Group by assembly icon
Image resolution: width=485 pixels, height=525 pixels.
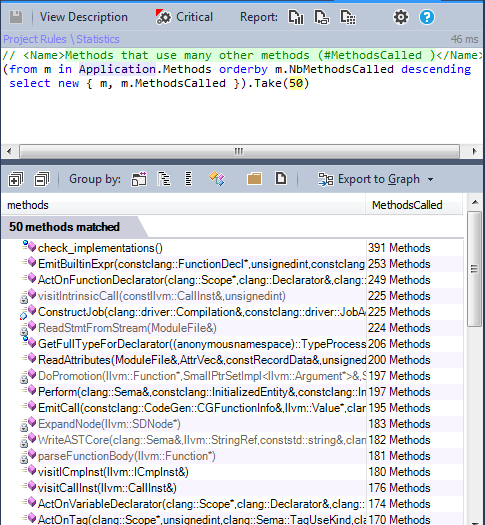point(139,179)
